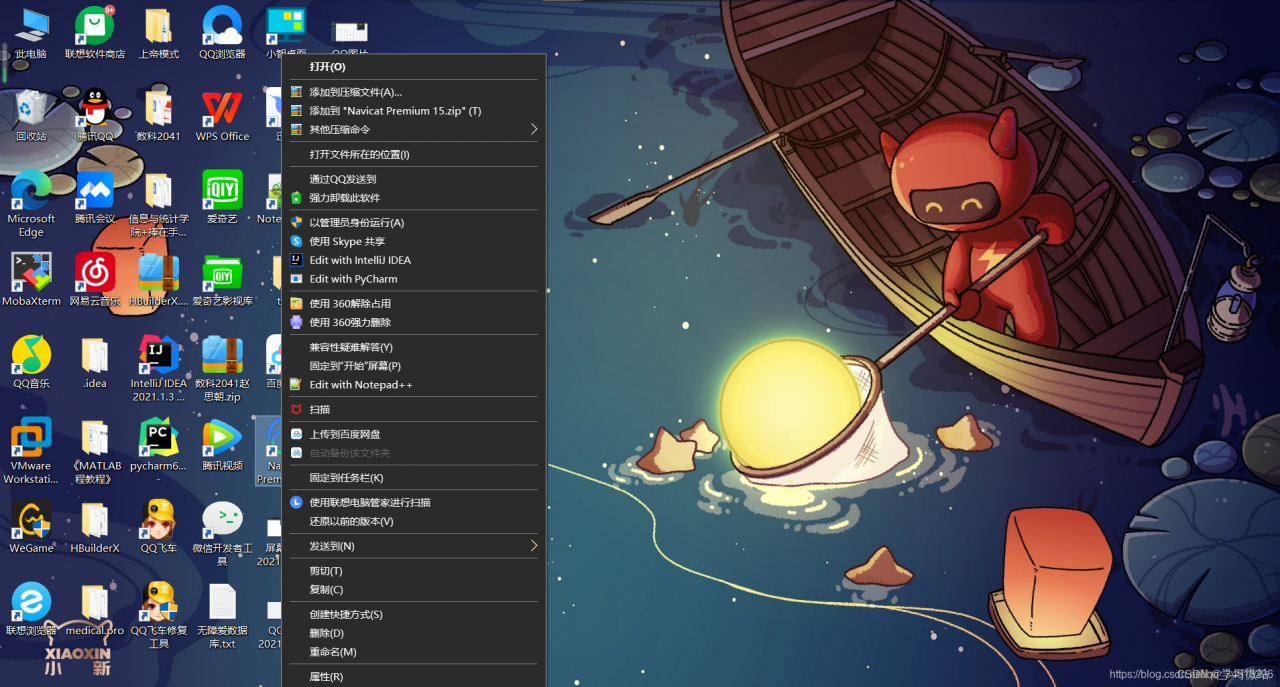Choose 剪切(T) in context menu
The height and width of the screenshot is (687, 1280).
click(414, 571)
